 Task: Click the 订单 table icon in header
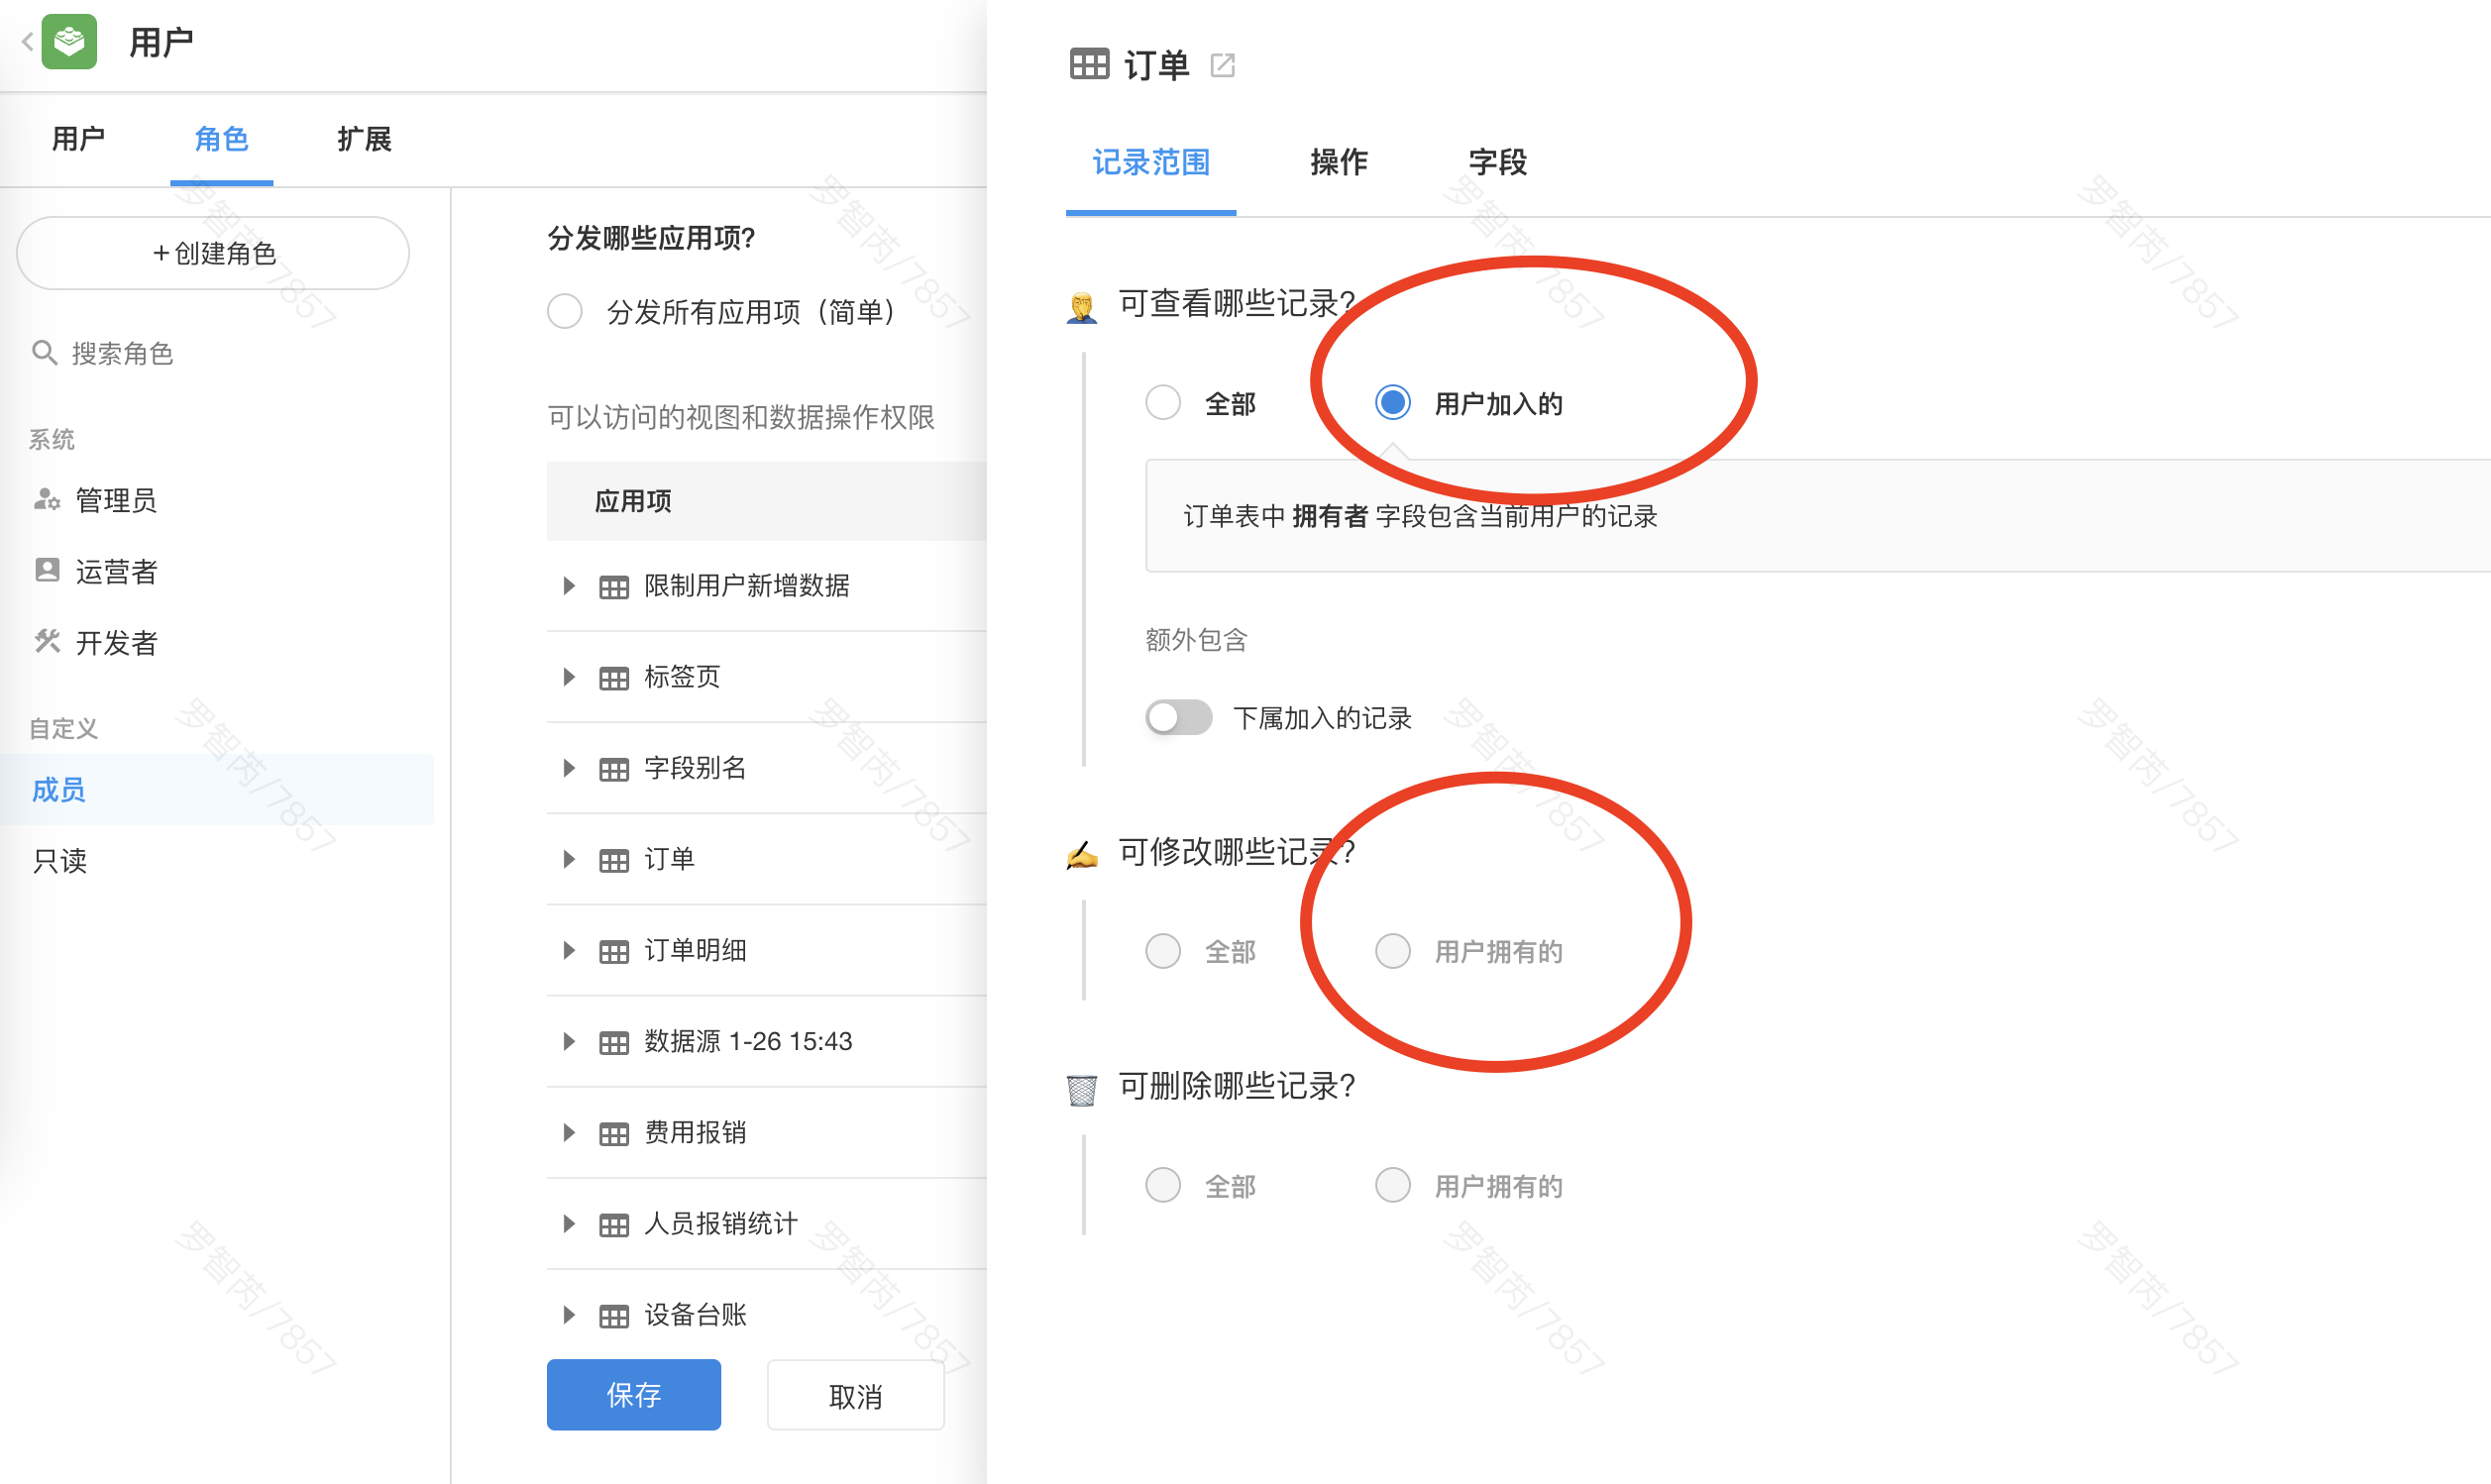pos(1089,65)
